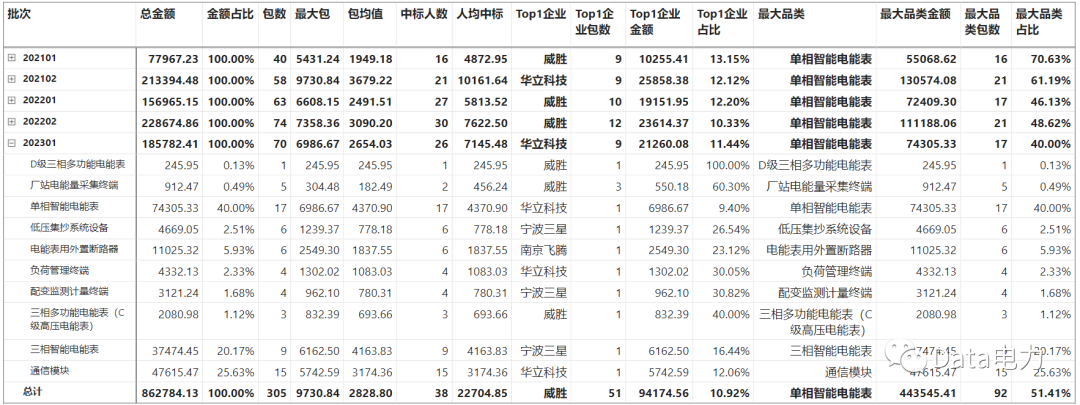1080x405 pixels.
Task: Click the Top1企业占比 column header
Action: point(723,22)
